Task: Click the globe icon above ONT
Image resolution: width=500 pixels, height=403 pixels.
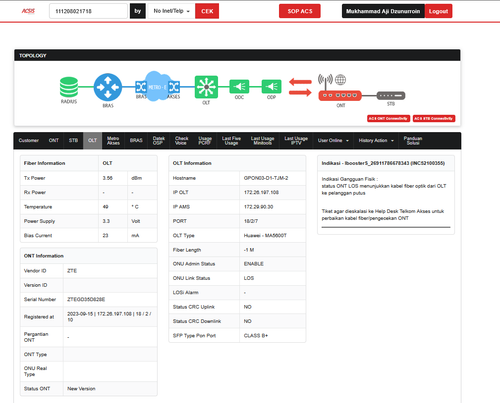Action: (x=340, y=79)
